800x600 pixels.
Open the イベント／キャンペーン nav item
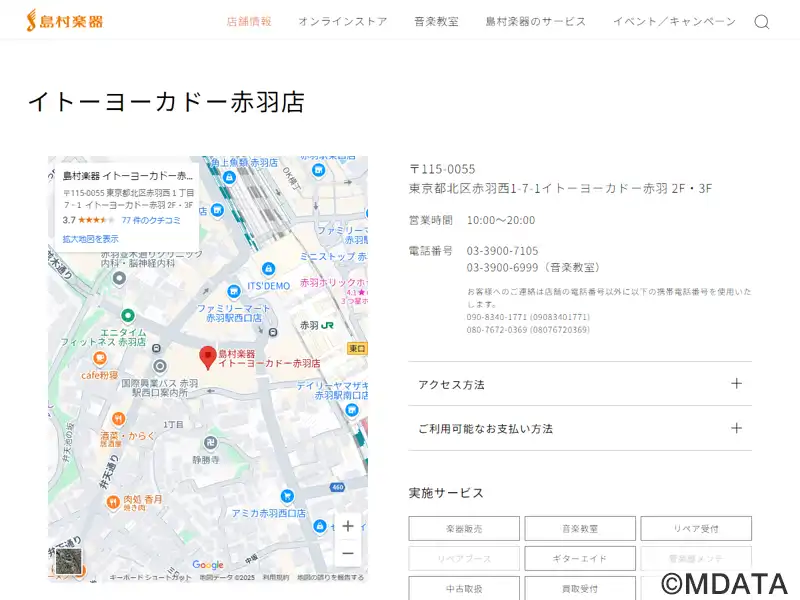click(x=674, y=21)
